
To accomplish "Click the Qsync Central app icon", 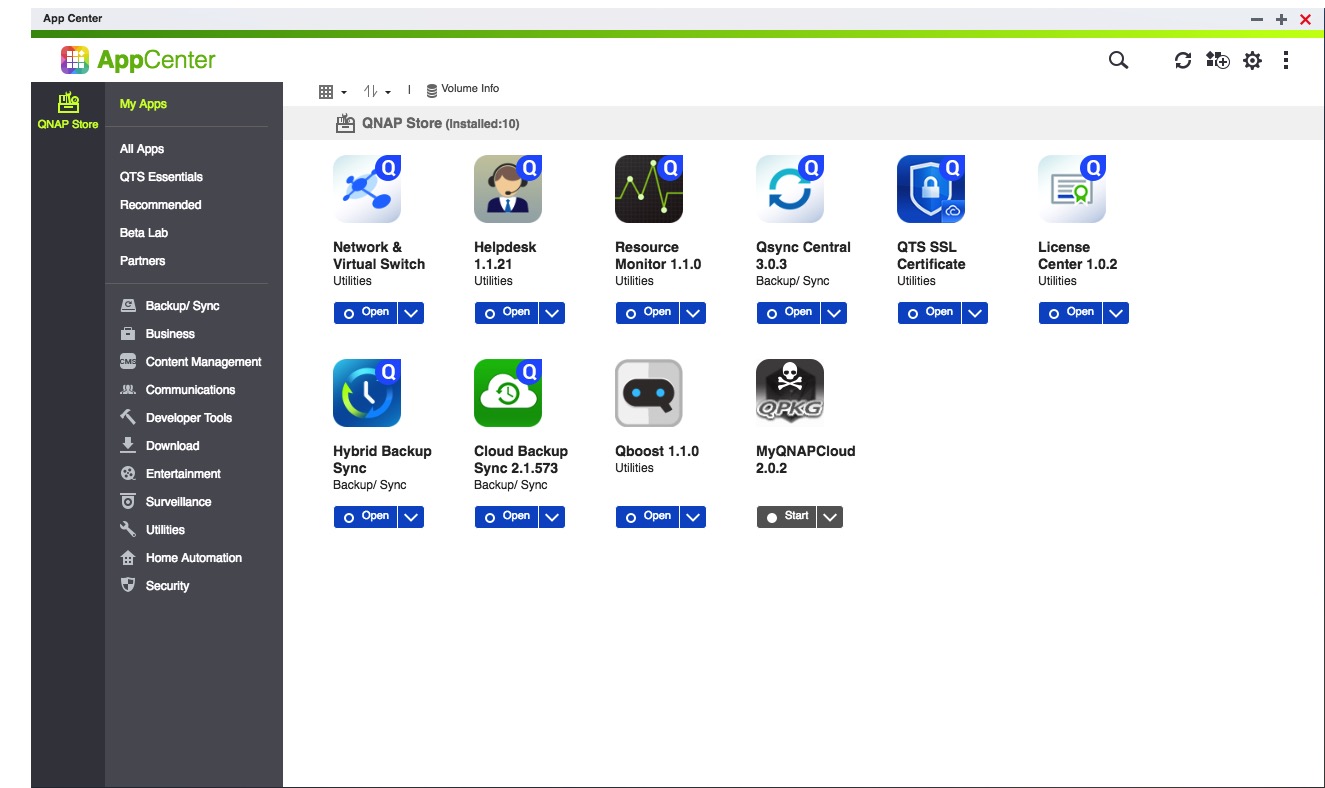I will click(790, 189).
